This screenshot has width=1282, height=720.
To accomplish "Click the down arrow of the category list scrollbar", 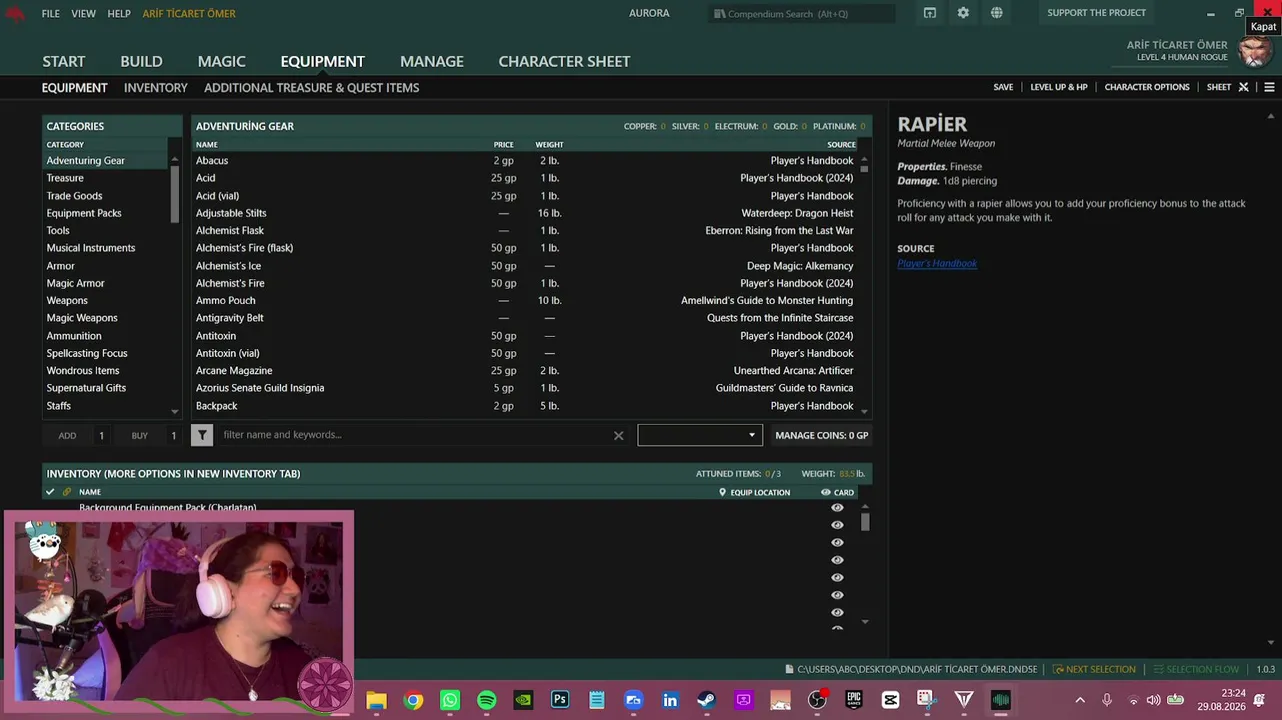I will [x=175, y=411].
